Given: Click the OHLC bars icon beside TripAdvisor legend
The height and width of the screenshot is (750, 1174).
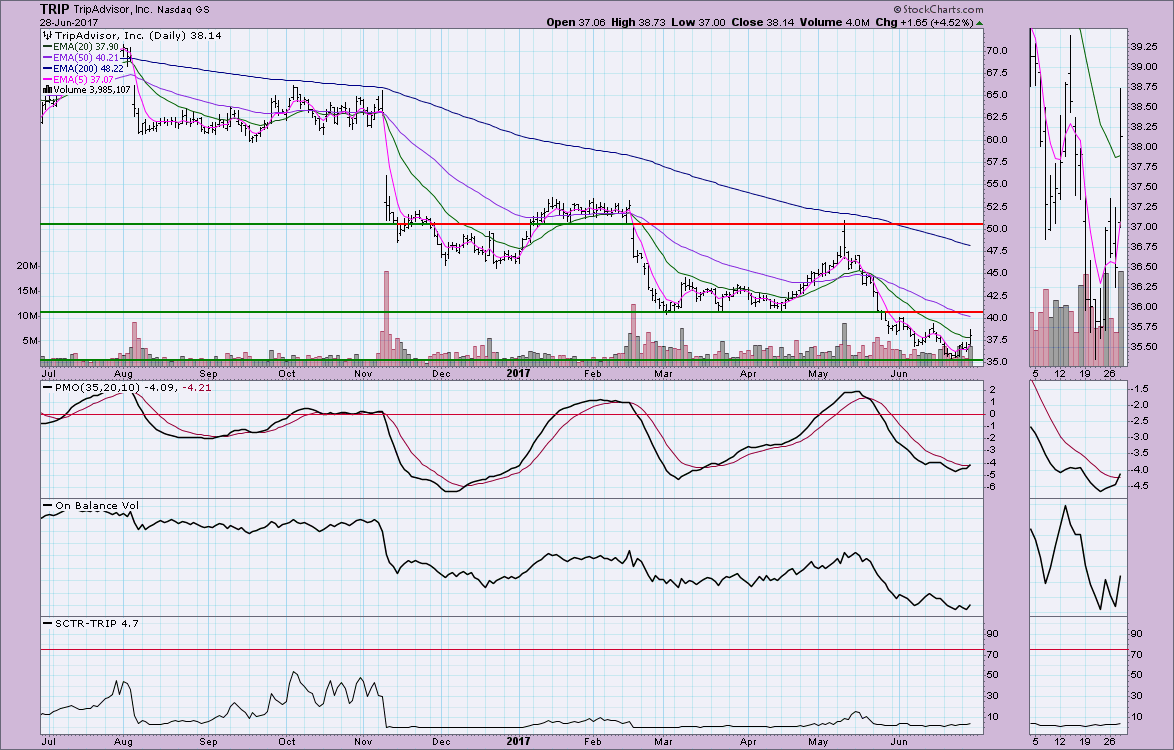Looking at the screenshot, I should tap(46, 35).
